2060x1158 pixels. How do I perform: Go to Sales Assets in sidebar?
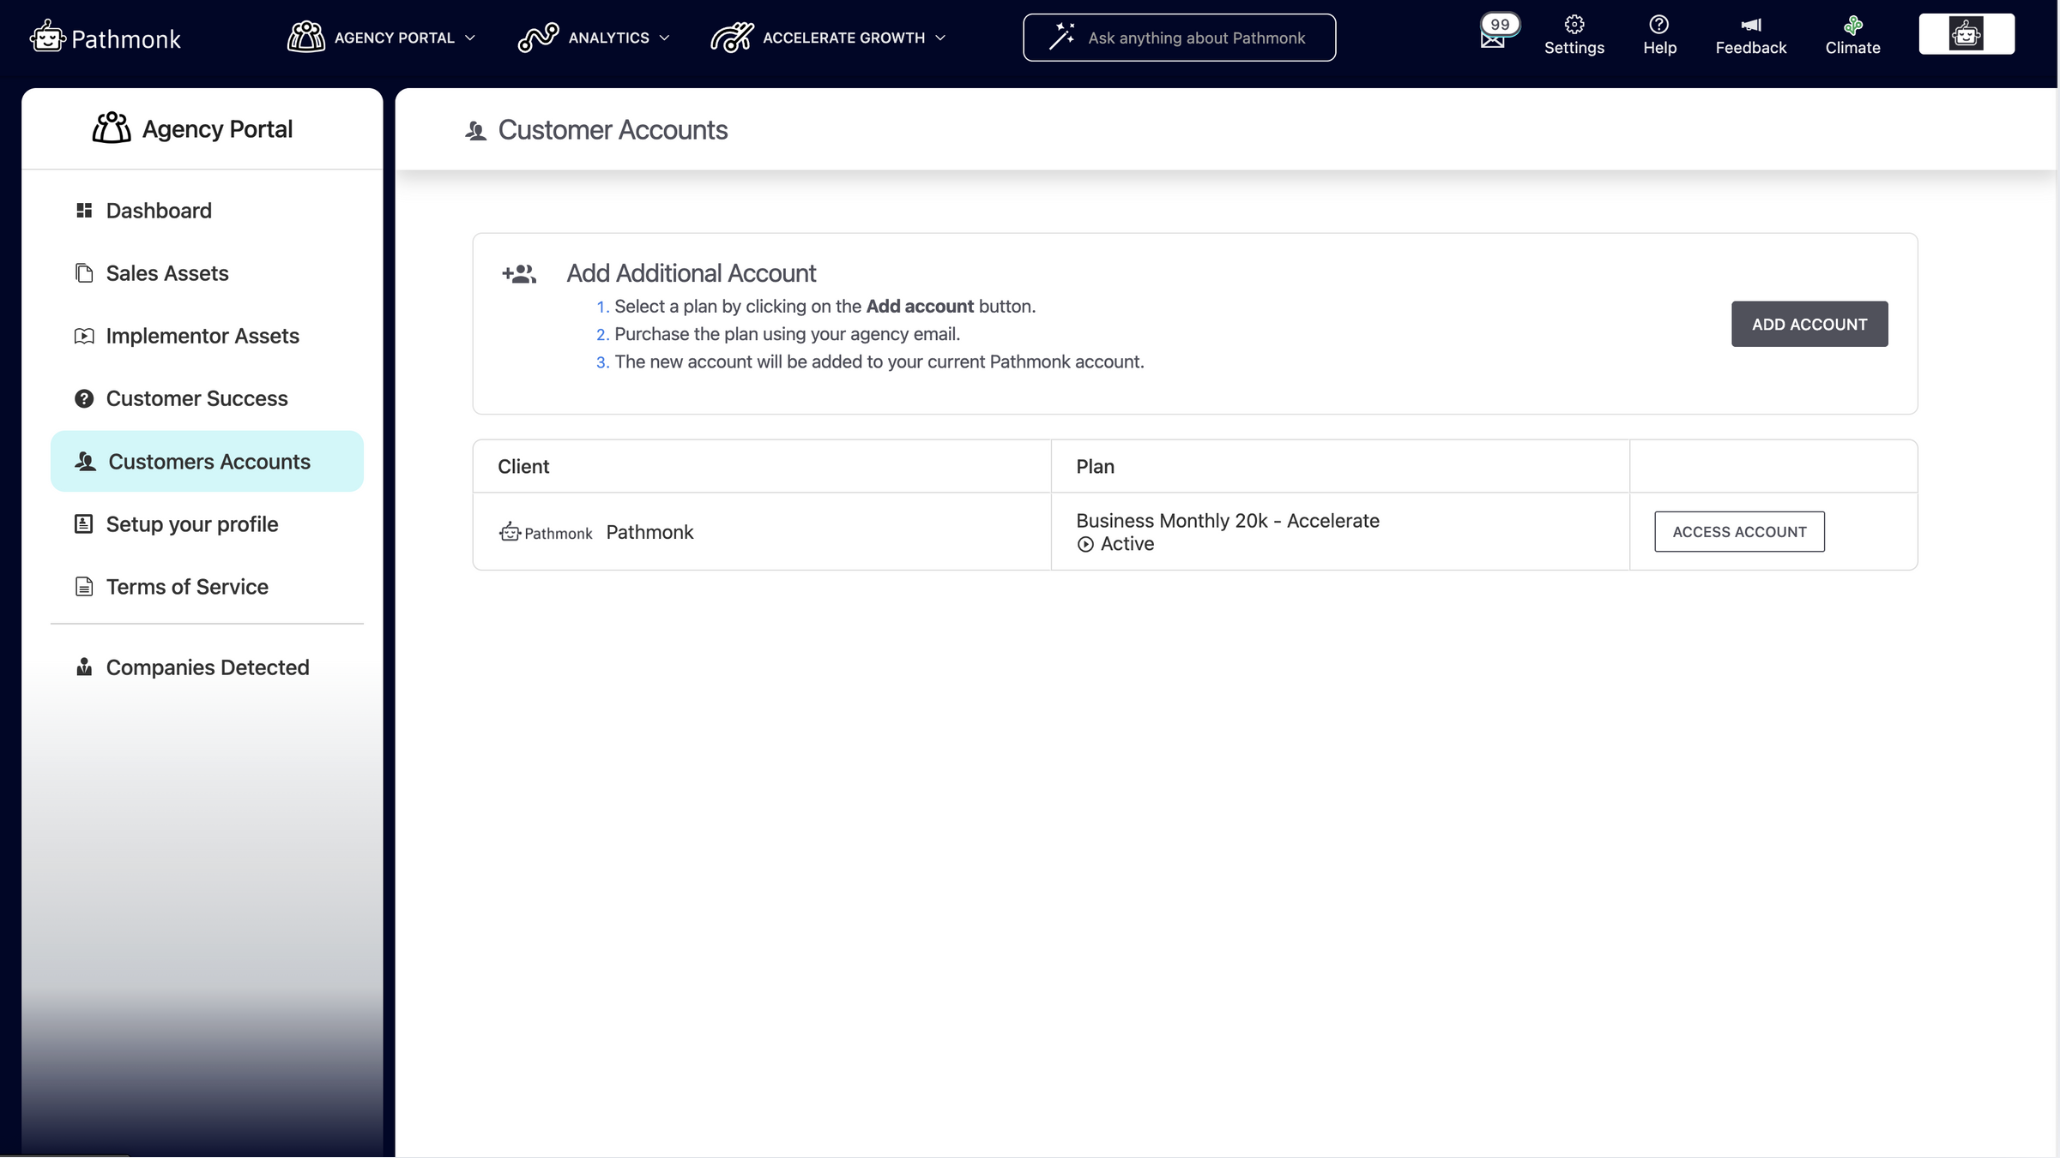167,273
